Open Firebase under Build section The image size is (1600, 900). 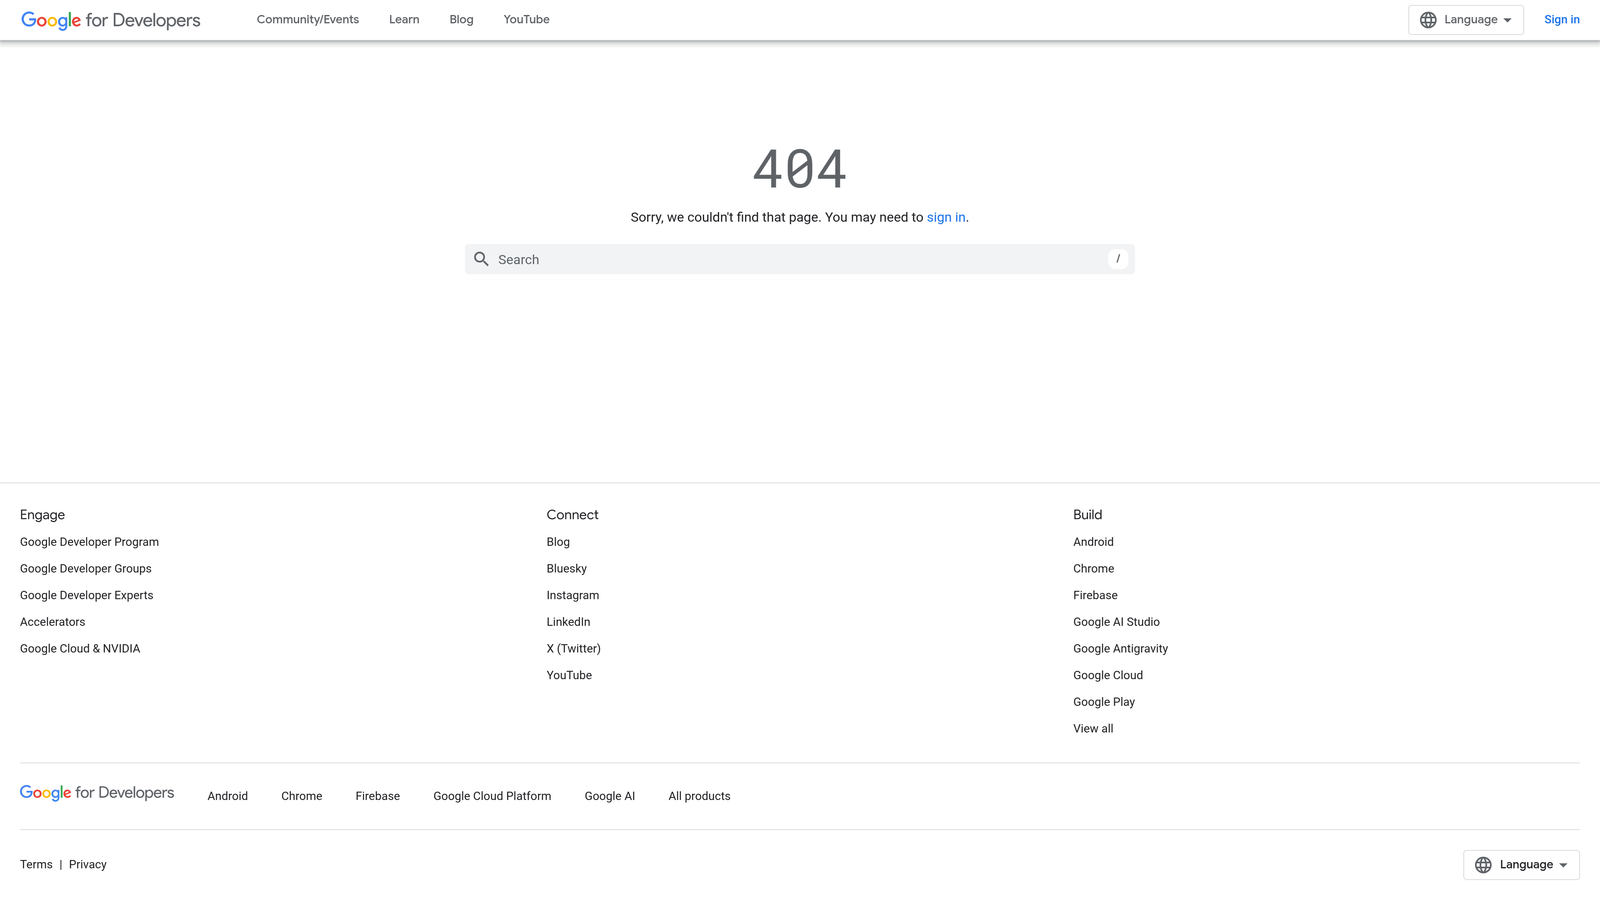point(1095,596)
